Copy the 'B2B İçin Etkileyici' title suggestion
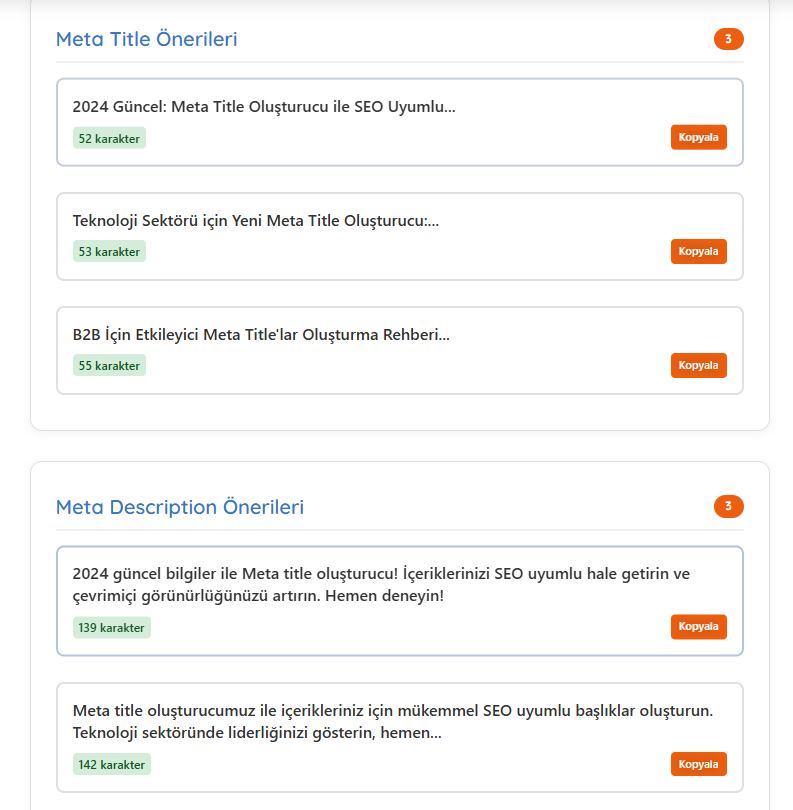 (698, 365)
